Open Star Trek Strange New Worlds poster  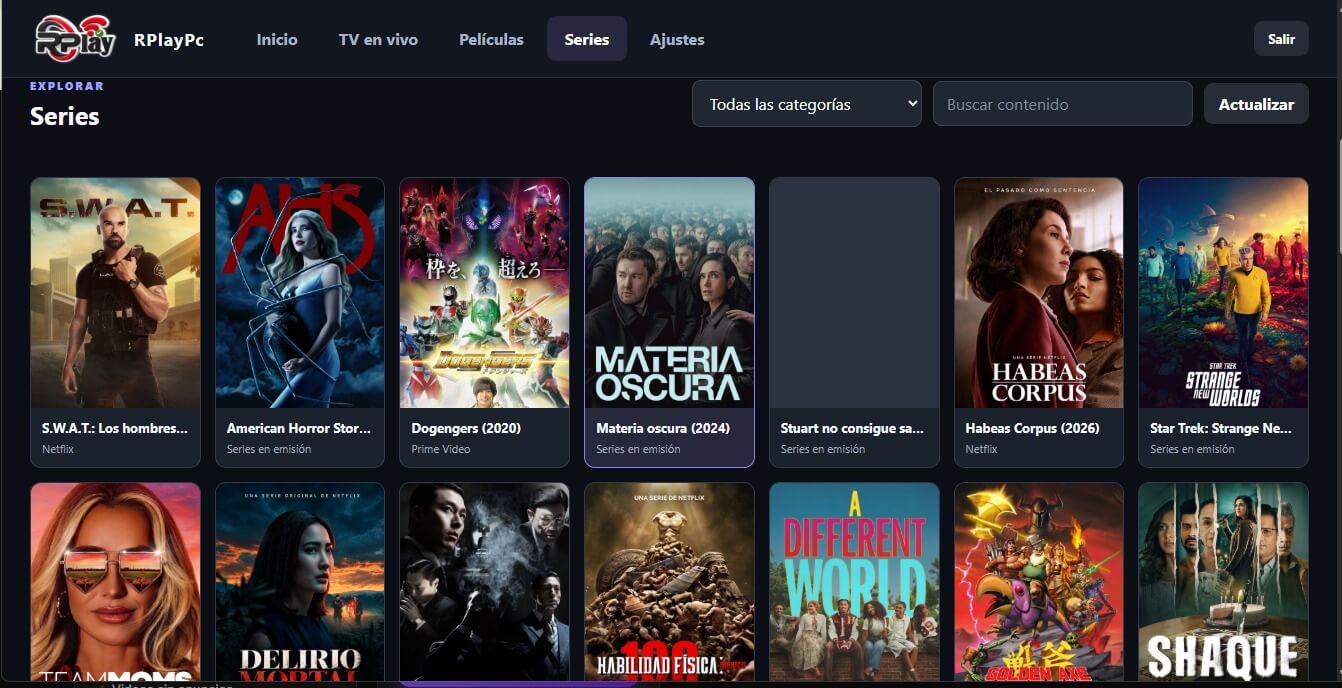[x=1223, y=293]
